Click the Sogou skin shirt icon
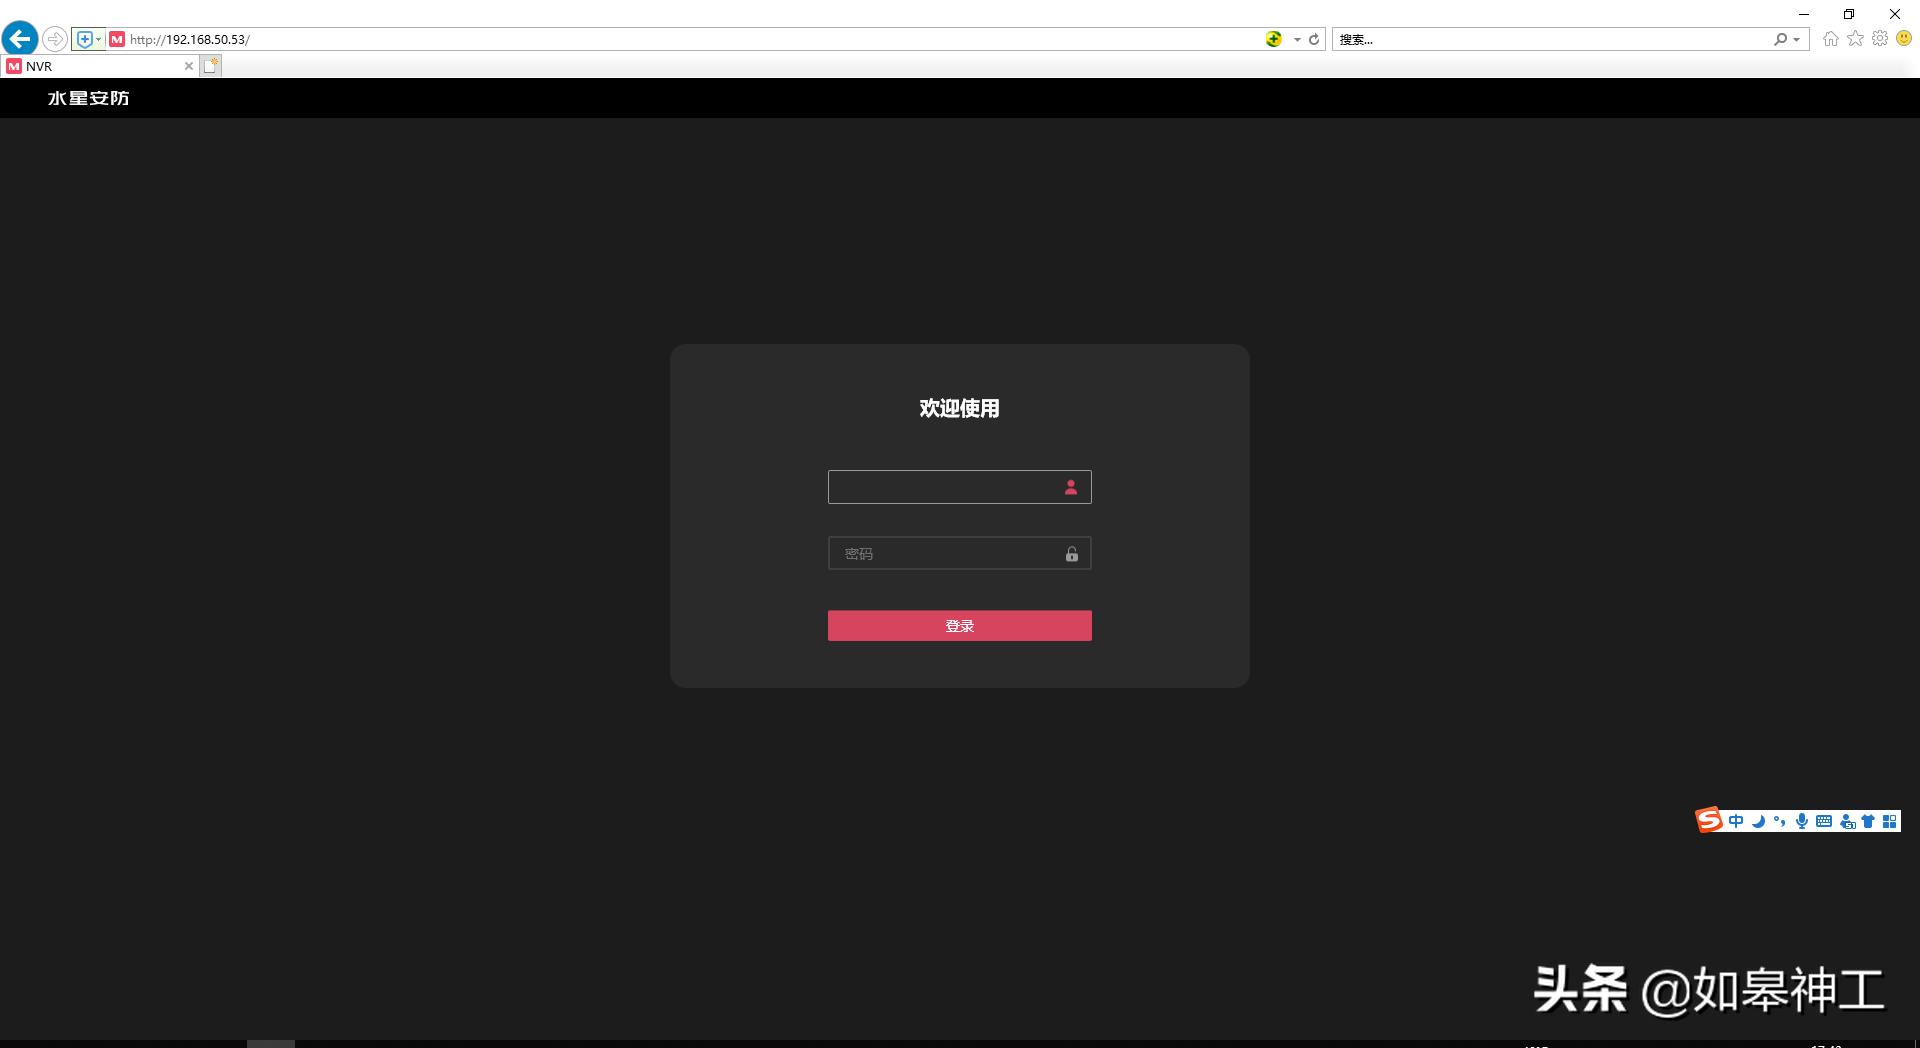 [x=1868, y=820]
